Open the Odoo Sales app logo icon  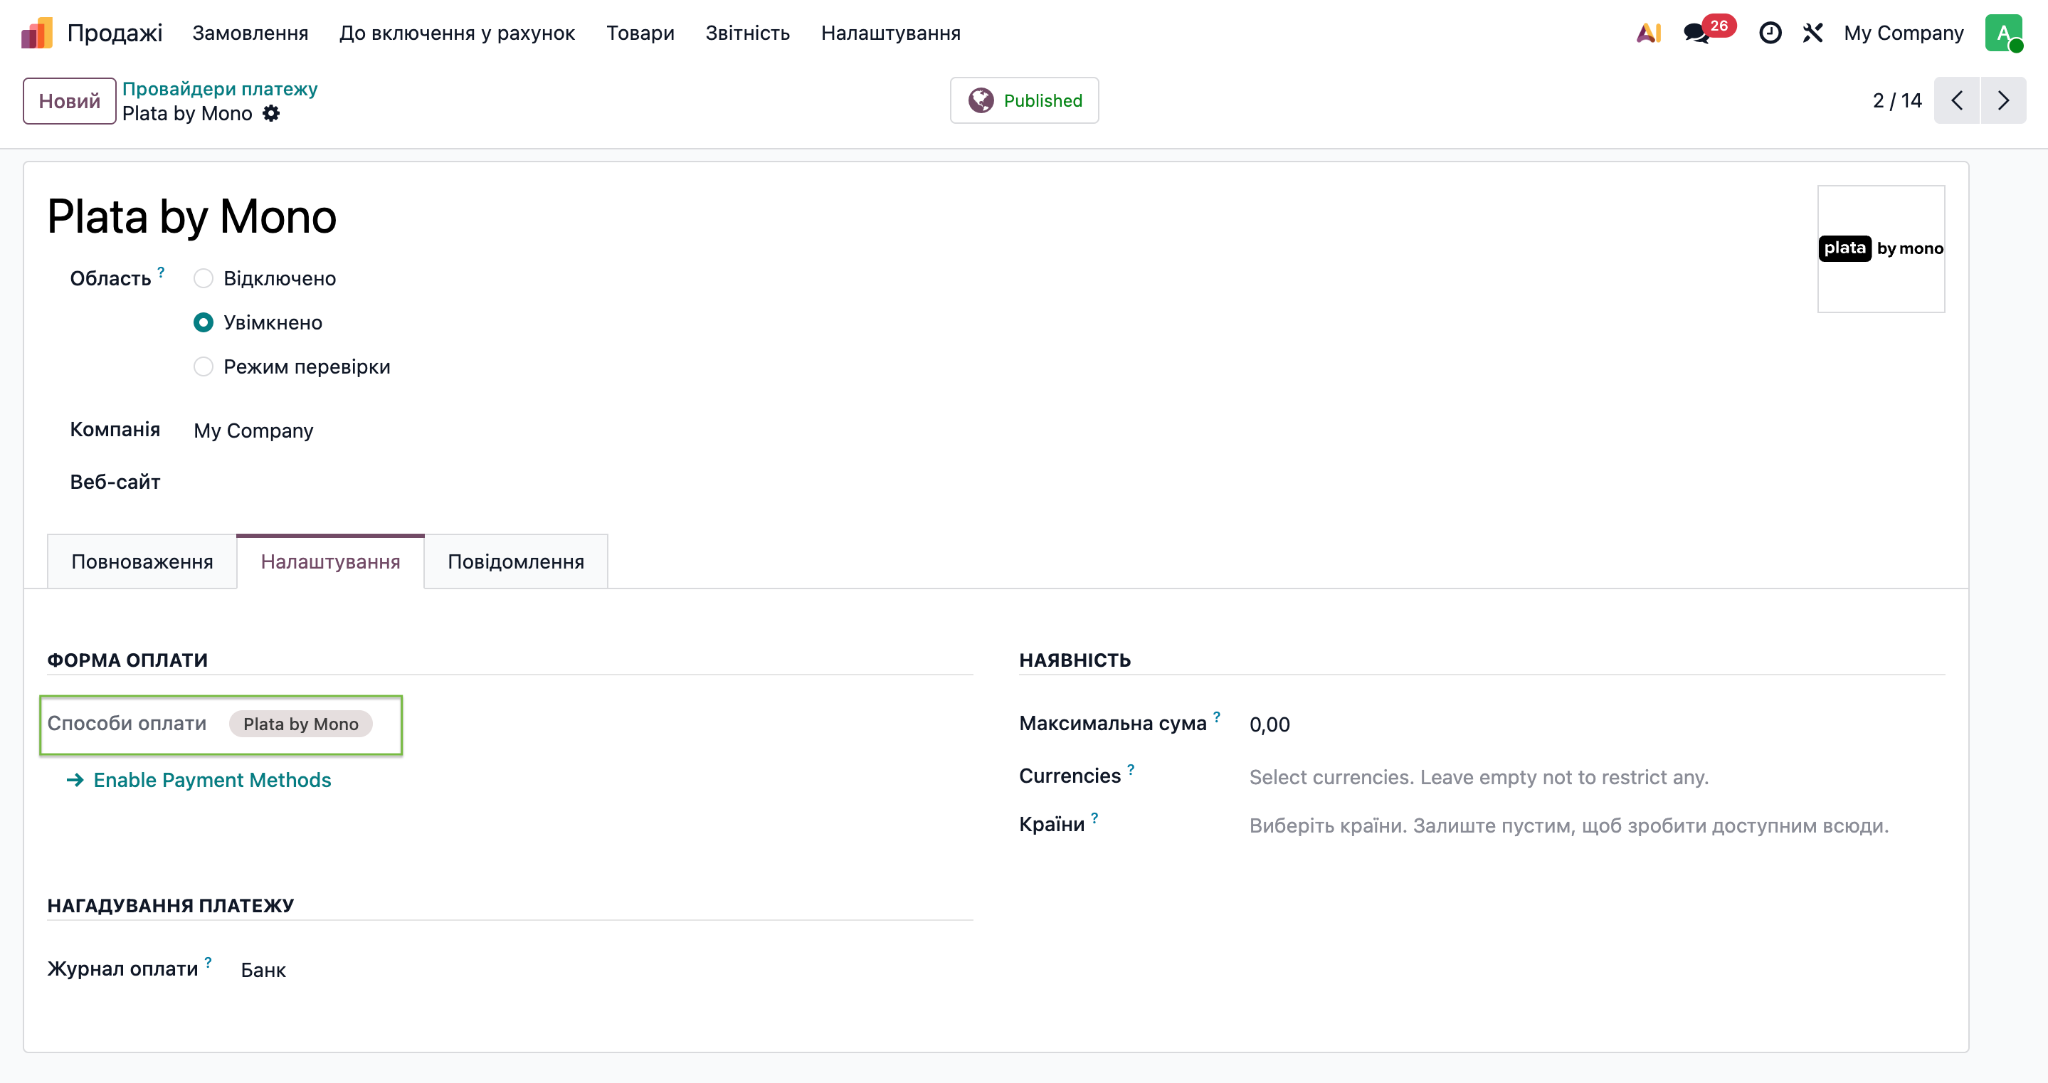[x=37, y=33]
